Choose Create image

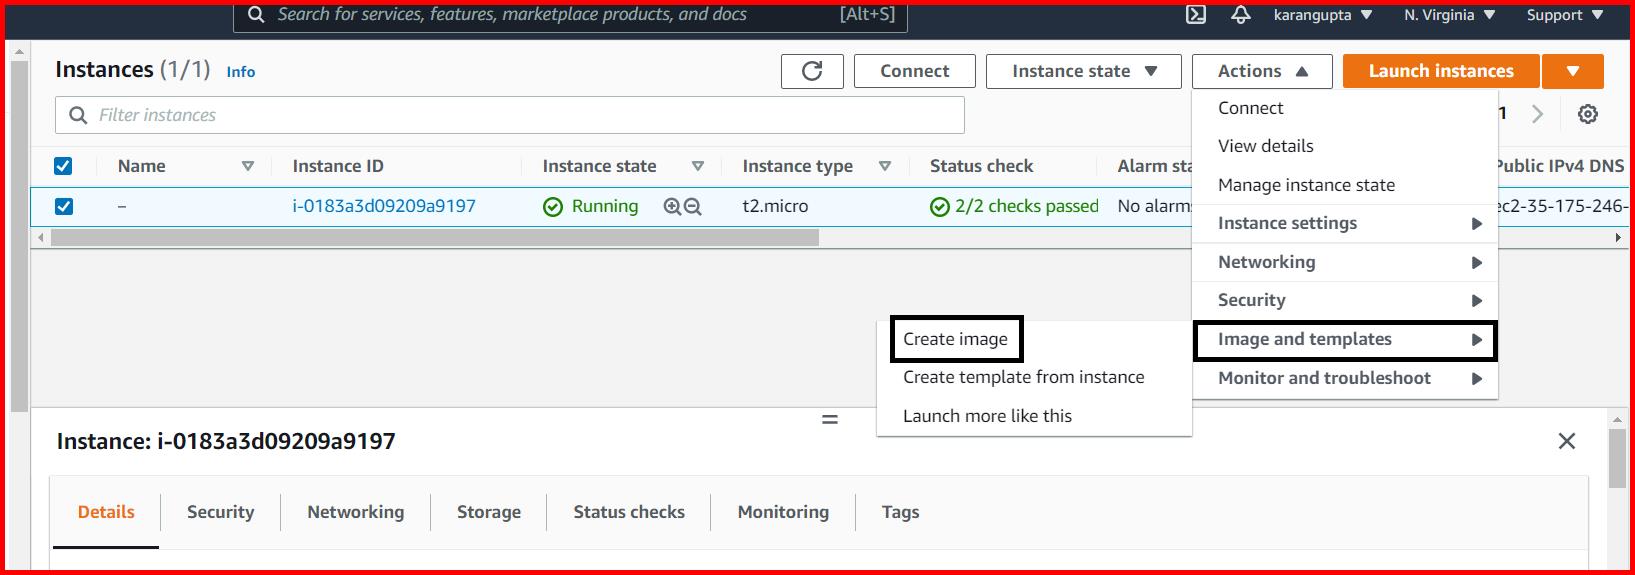tap(955, 339)
